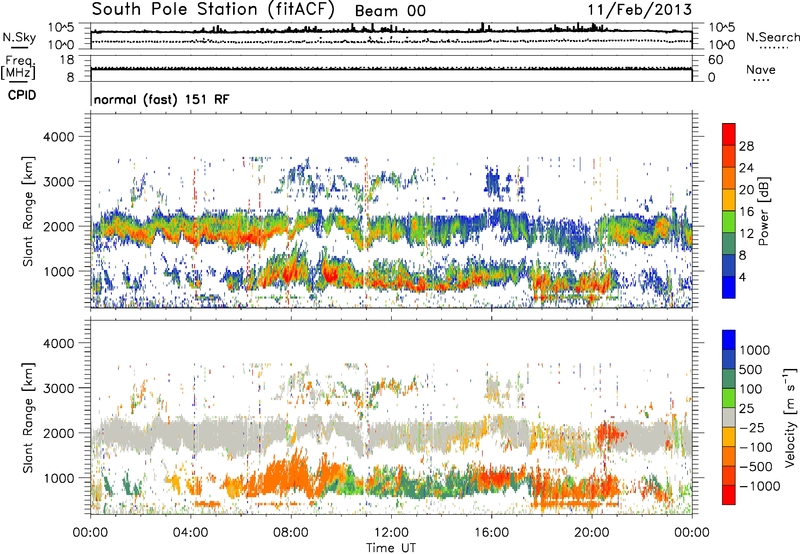800x554 pixels.
Task: Click the '-1000' tick on the velocity colorbar
Action: point(759,486)
